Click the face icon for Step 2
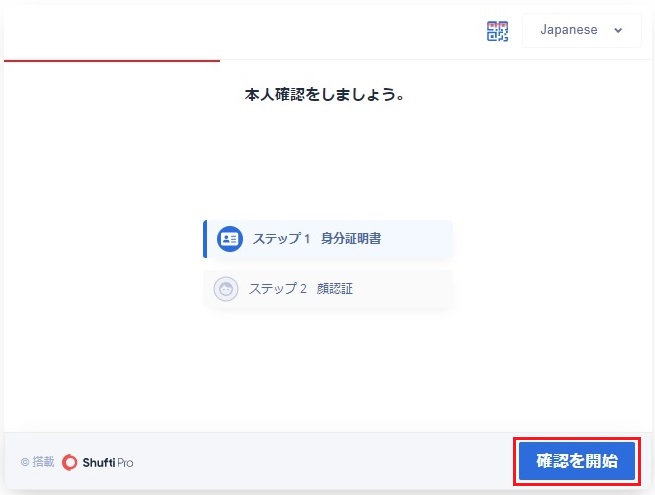Image resolution: width=655 pixels, height=495 pixels. [227, 289]
